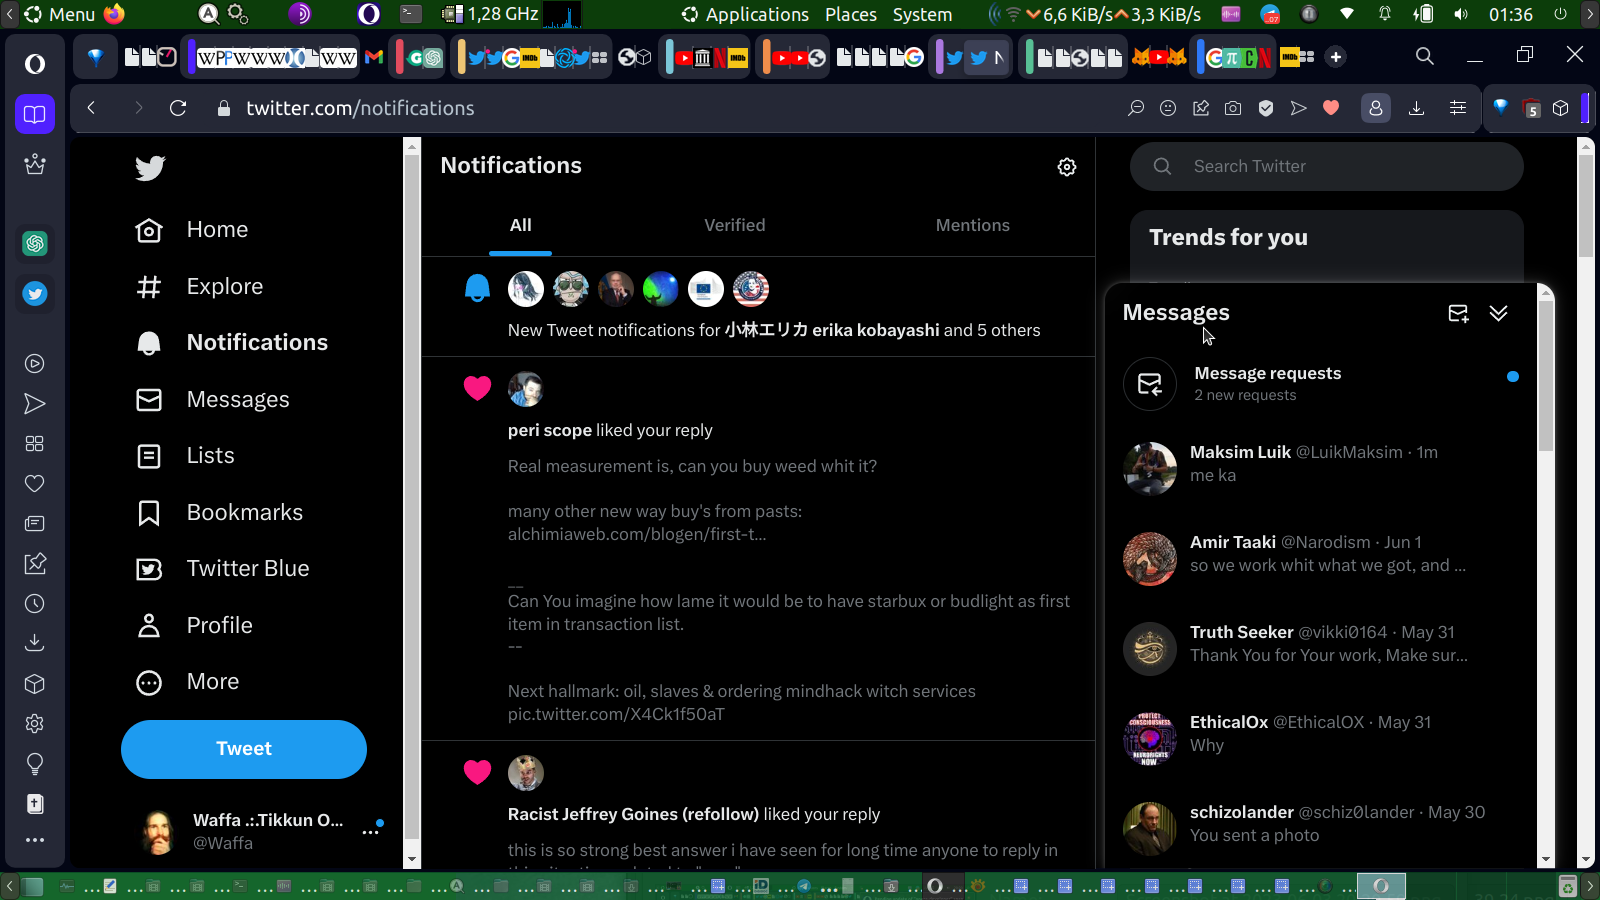Open Twitter in the Opera sidebar
1600x900 pixels.
tap(35, 294)
